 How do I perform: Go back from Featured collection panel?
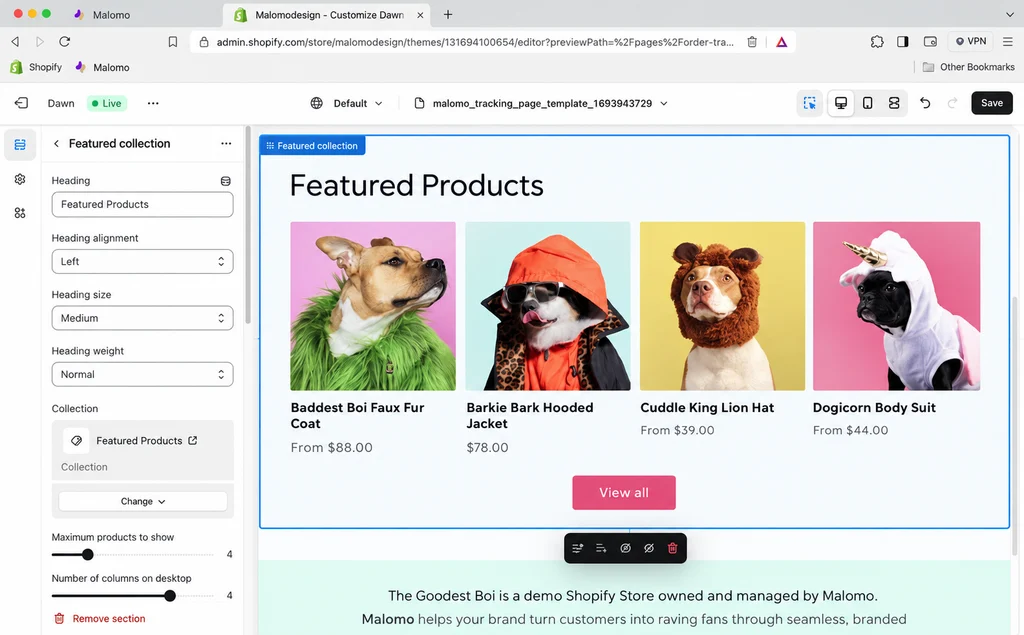[56, 144]
